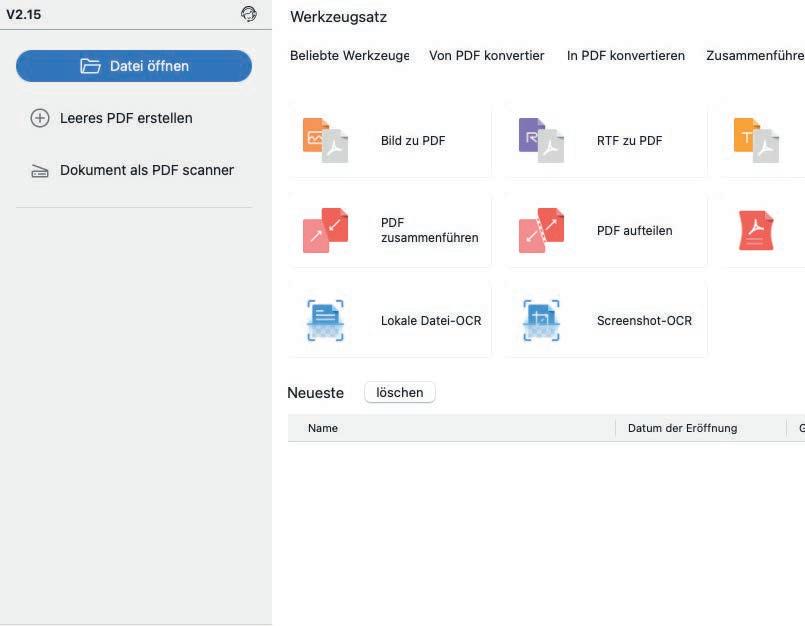Image resolution: width=805 pixels, height=626 pixels.
Task: Switch to Von PDF konvertieren tab
Action: click(487, 55)
